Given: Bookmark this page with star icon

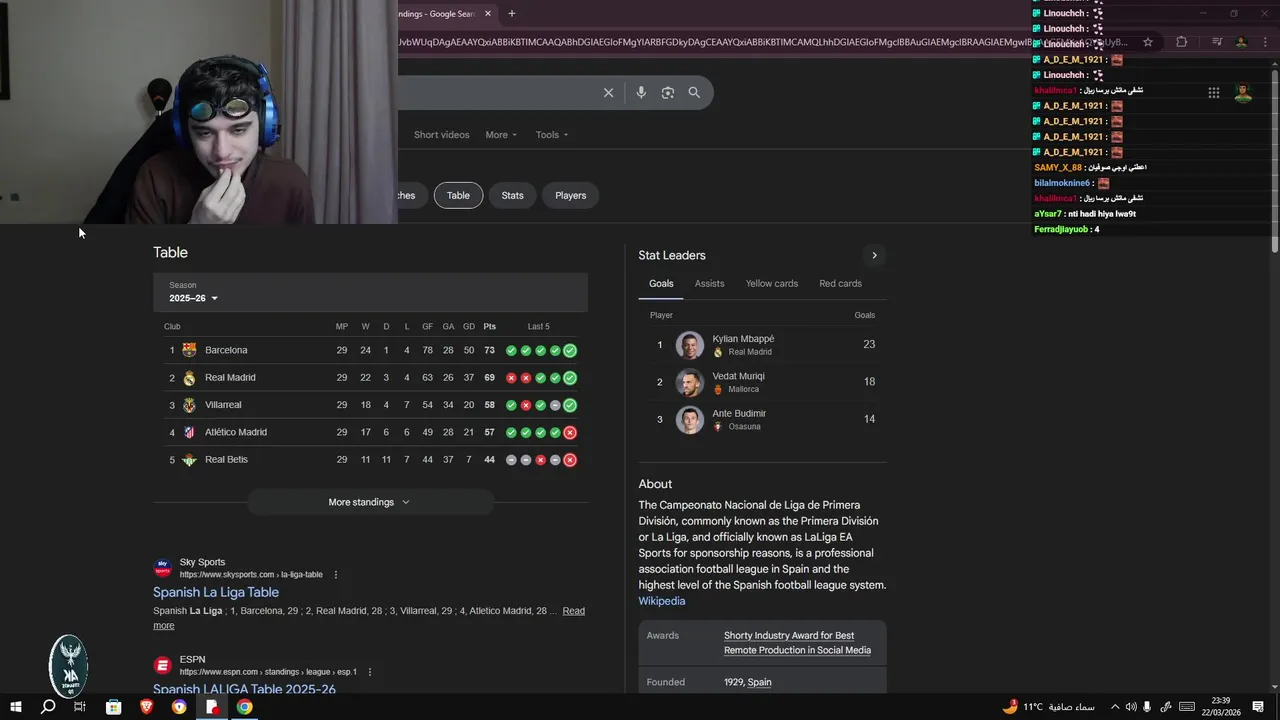Looking at the screenshot, I should 1148,42.
